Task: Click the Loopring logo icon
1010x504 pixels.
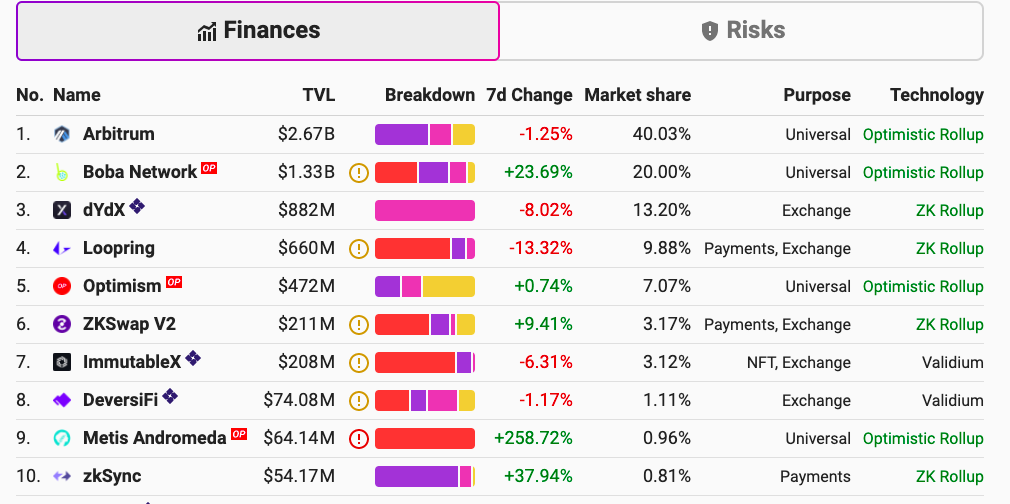Action: [x=62, y=248]
